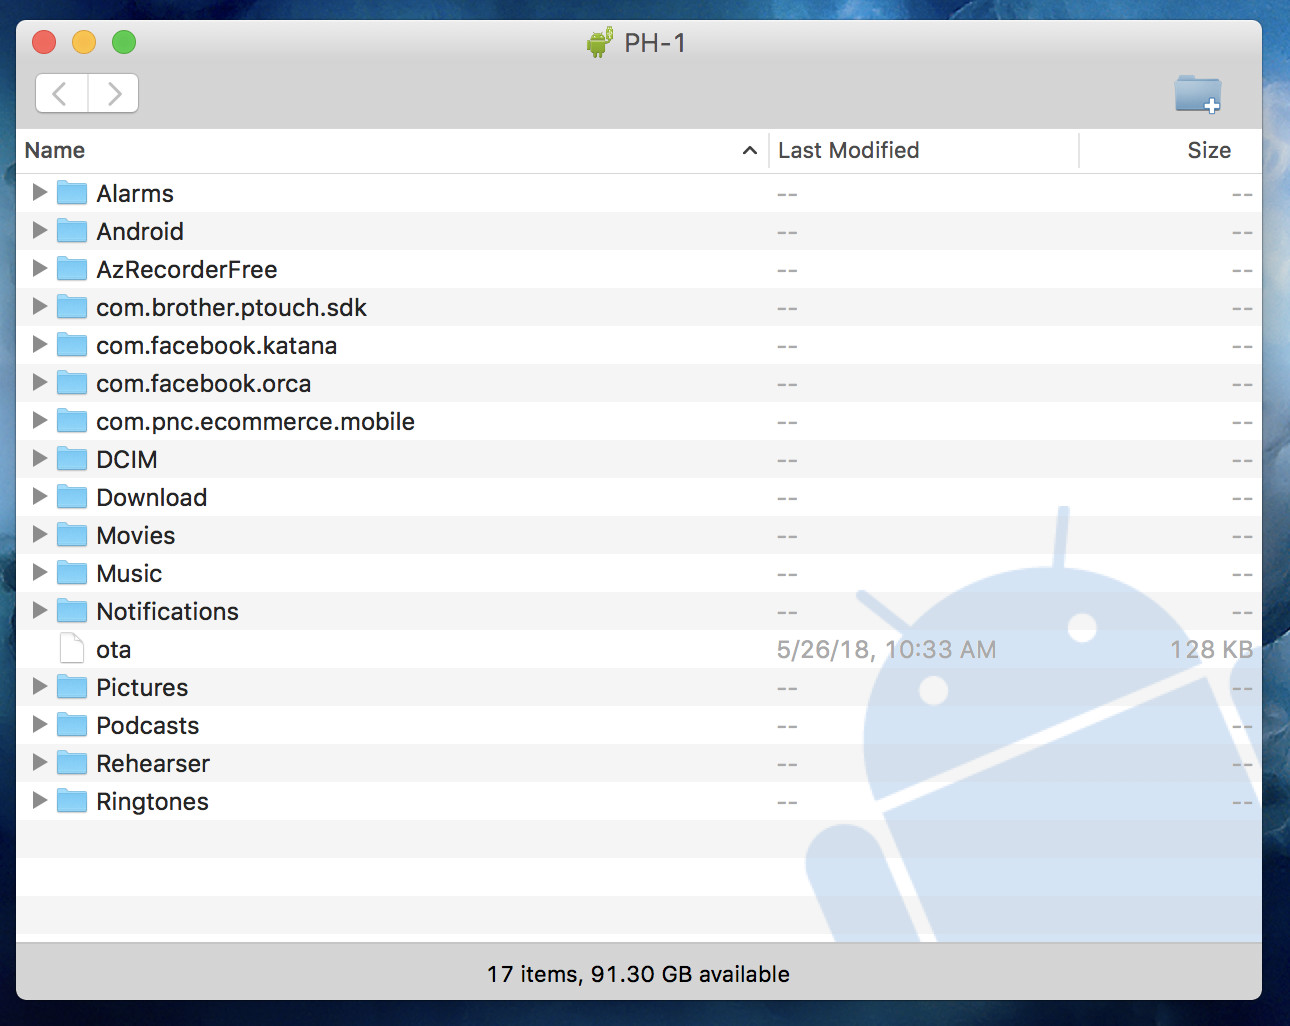
Task: Toggle sort direction caret in Name header
Action: 750,150
